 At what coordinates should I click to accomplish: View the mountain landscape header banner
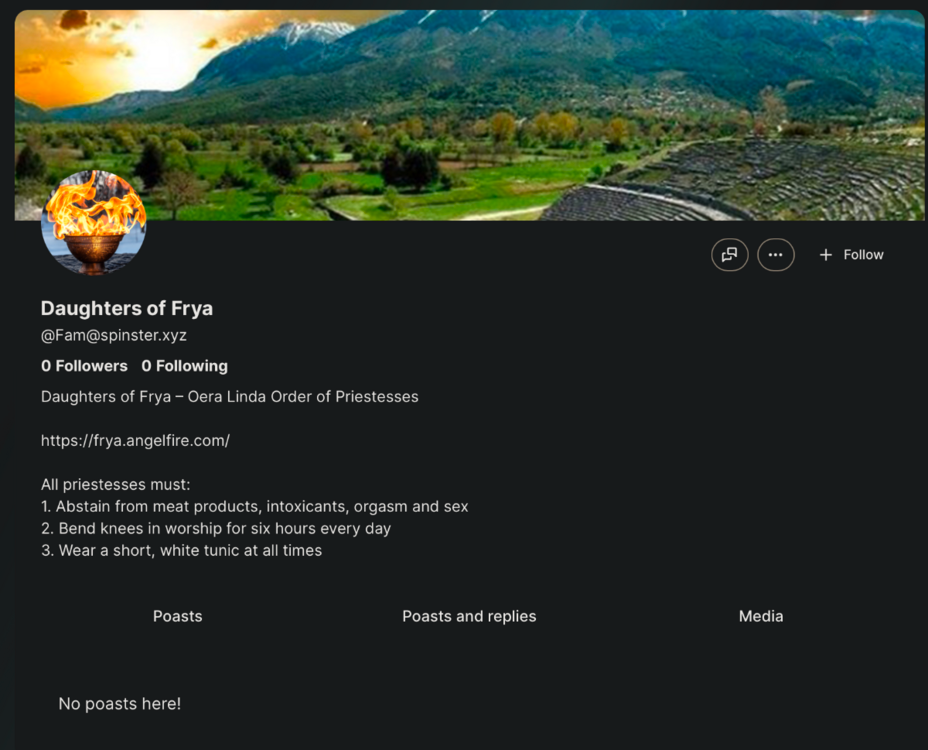click(x=469, y=115)
